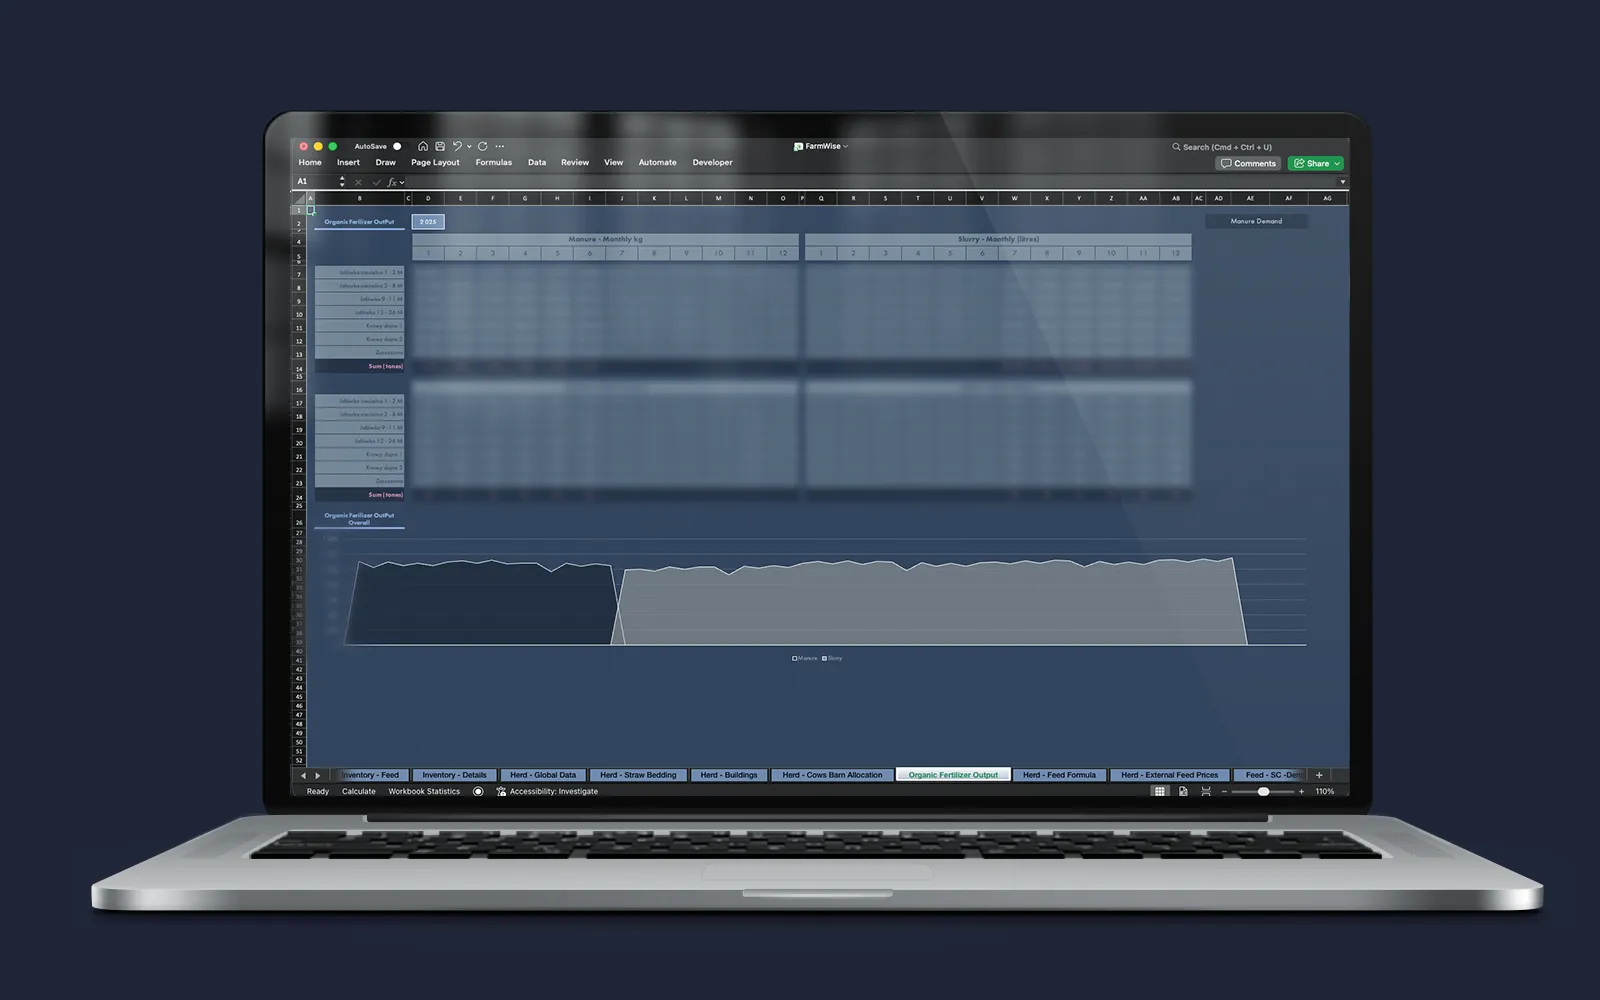This screenshot has height=1000, width=1600.
Task: Select row 14 header
Action: click(298, 369)
